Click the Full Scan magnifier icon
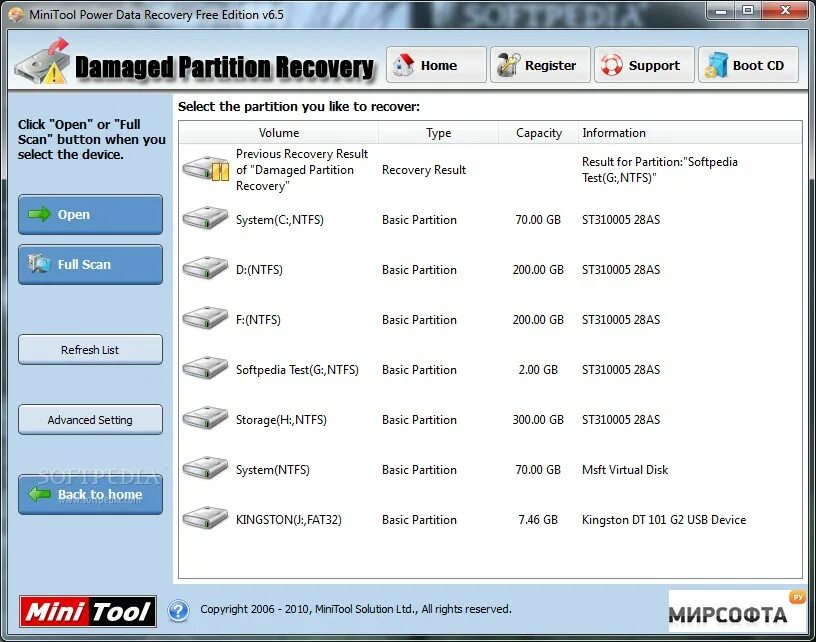The height and width of the screenshot is (642, 816). 40,264
